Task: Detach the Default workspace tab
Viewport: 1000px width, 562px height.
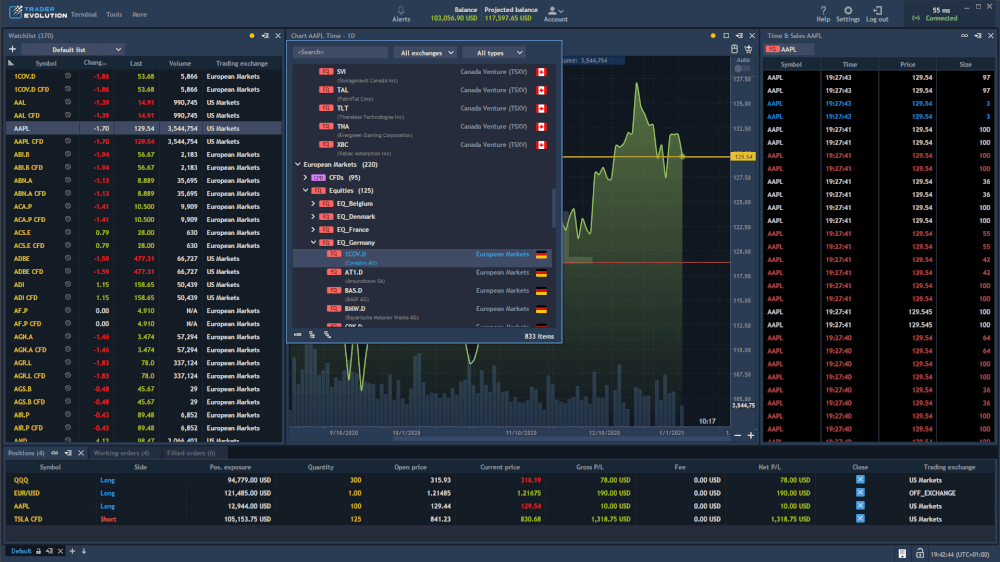Action: (x=49, y=551)
